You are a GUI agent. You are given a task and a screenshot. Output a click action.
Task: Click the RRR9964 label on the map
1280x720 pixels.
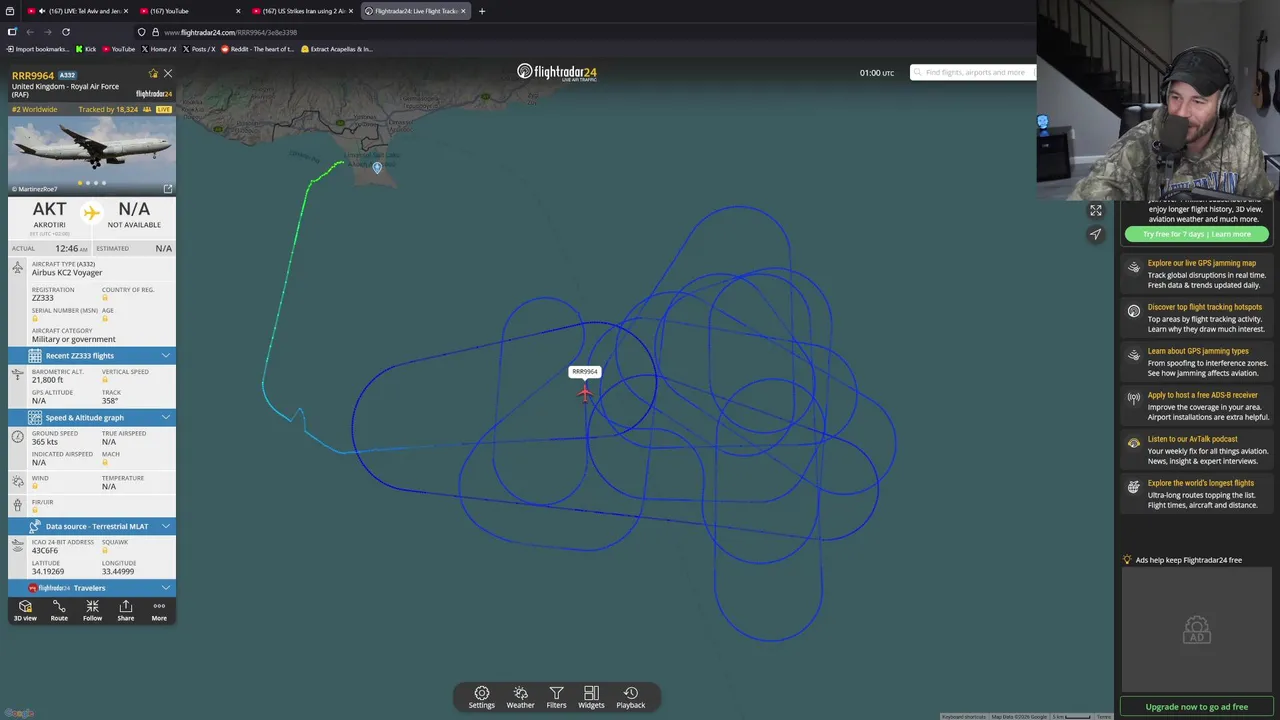point(585,371)
